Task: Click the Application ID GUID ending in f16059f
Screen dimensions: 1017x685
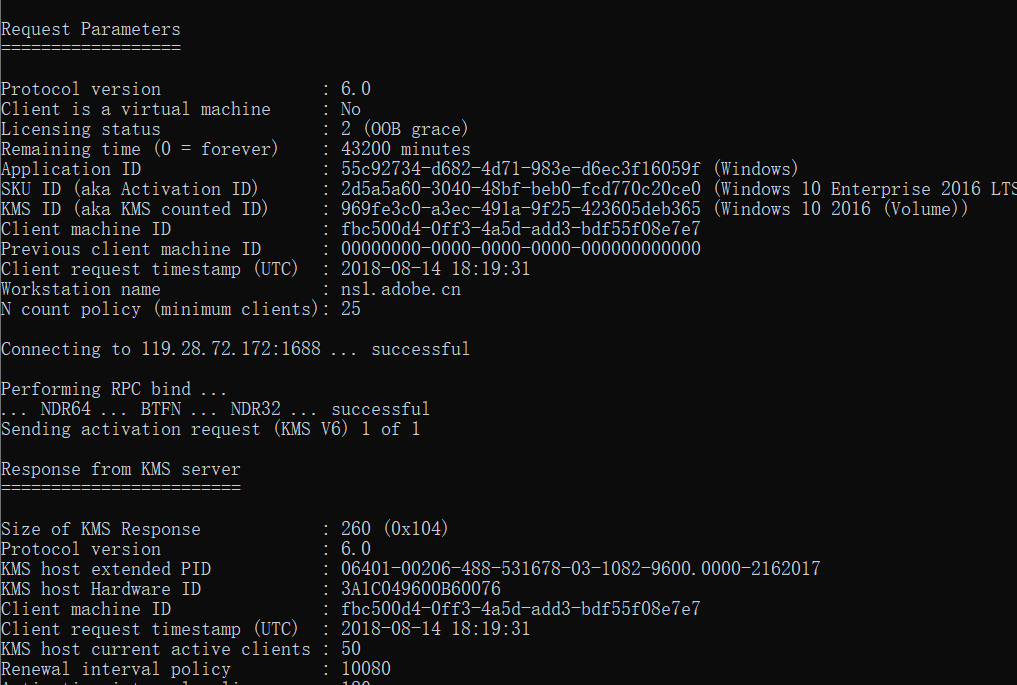Action: (x=521, y=169)
